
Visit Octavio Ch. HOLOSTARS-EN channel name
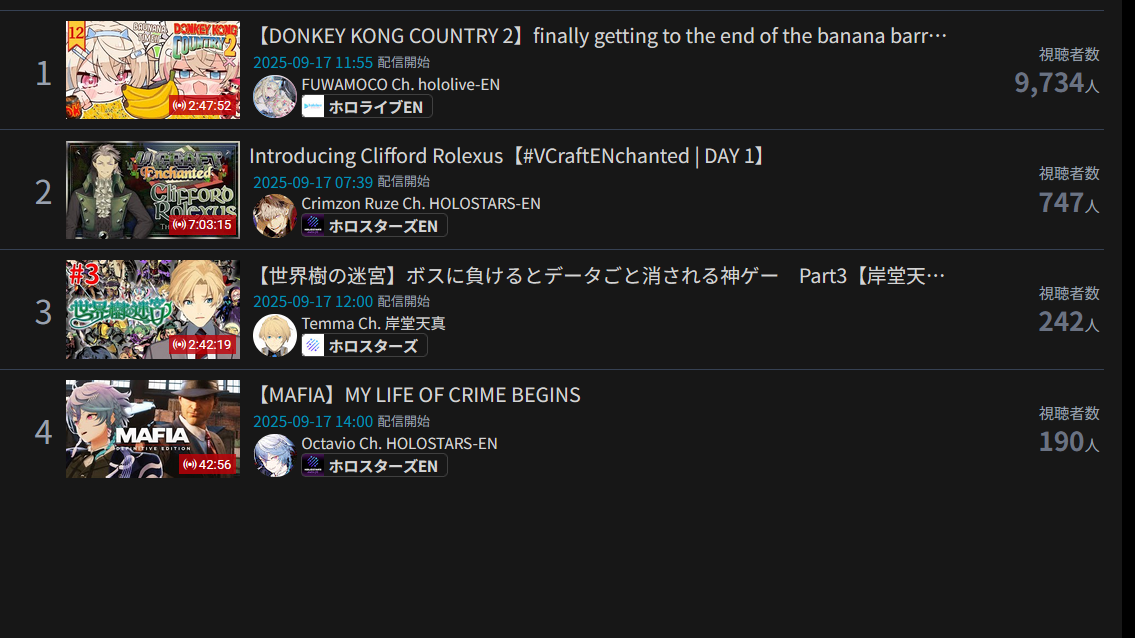400,443
